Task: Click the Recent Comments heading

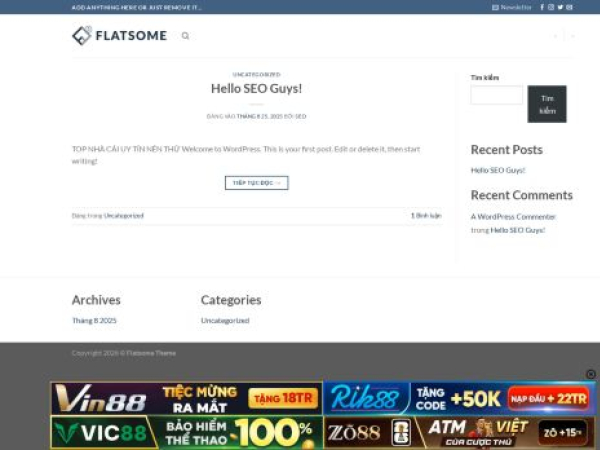Action: pyautogui.click(x=522, y=195)
